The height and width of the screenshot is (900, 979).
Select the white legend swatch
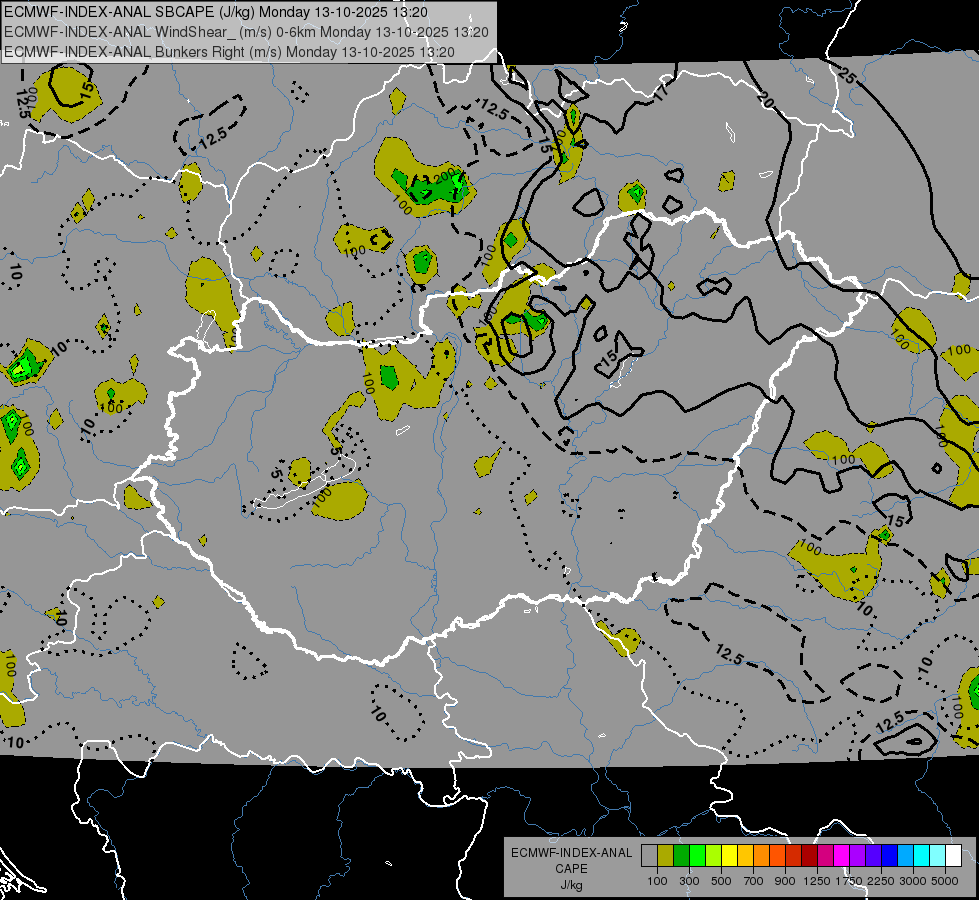click(954, 856)
